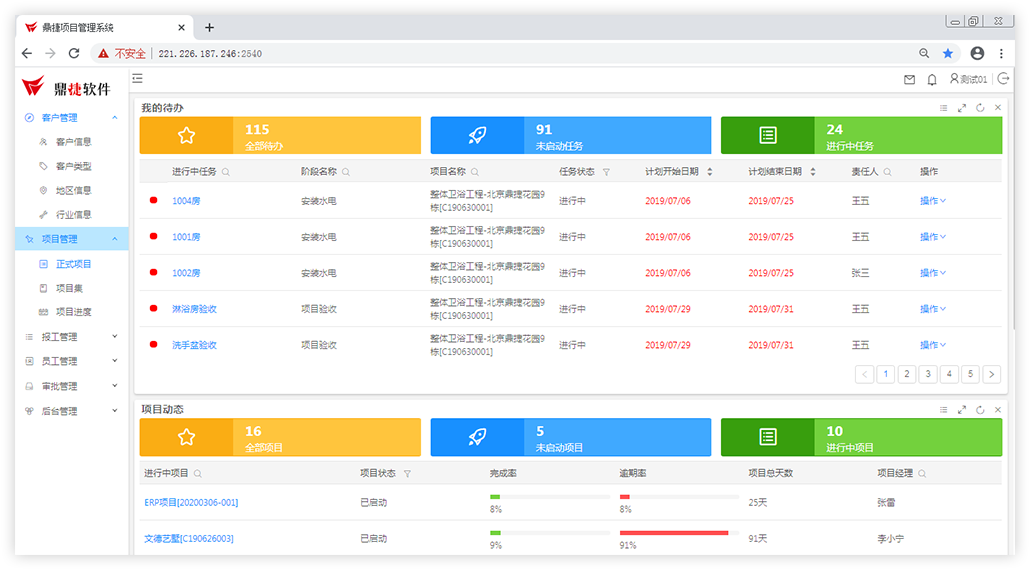This screenshot has width=1031, height=571.
Task: Sort by 计划开始日期 column arrows
Action: tap(710, 172)
